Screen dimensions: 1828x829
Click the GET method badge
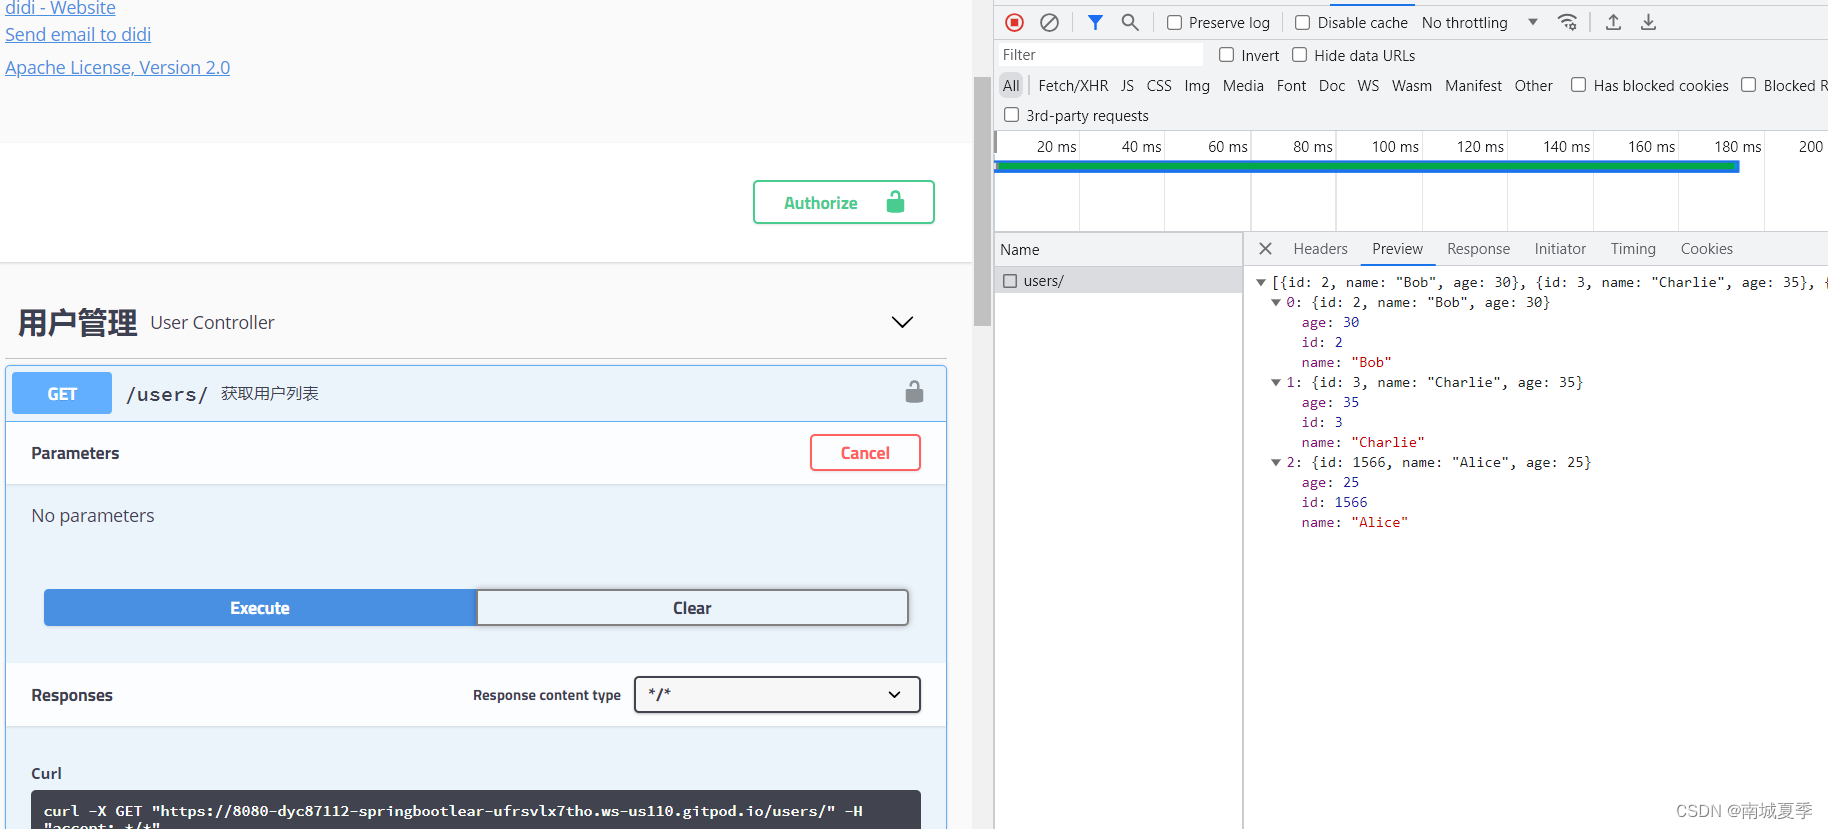(x=62, y=393)
